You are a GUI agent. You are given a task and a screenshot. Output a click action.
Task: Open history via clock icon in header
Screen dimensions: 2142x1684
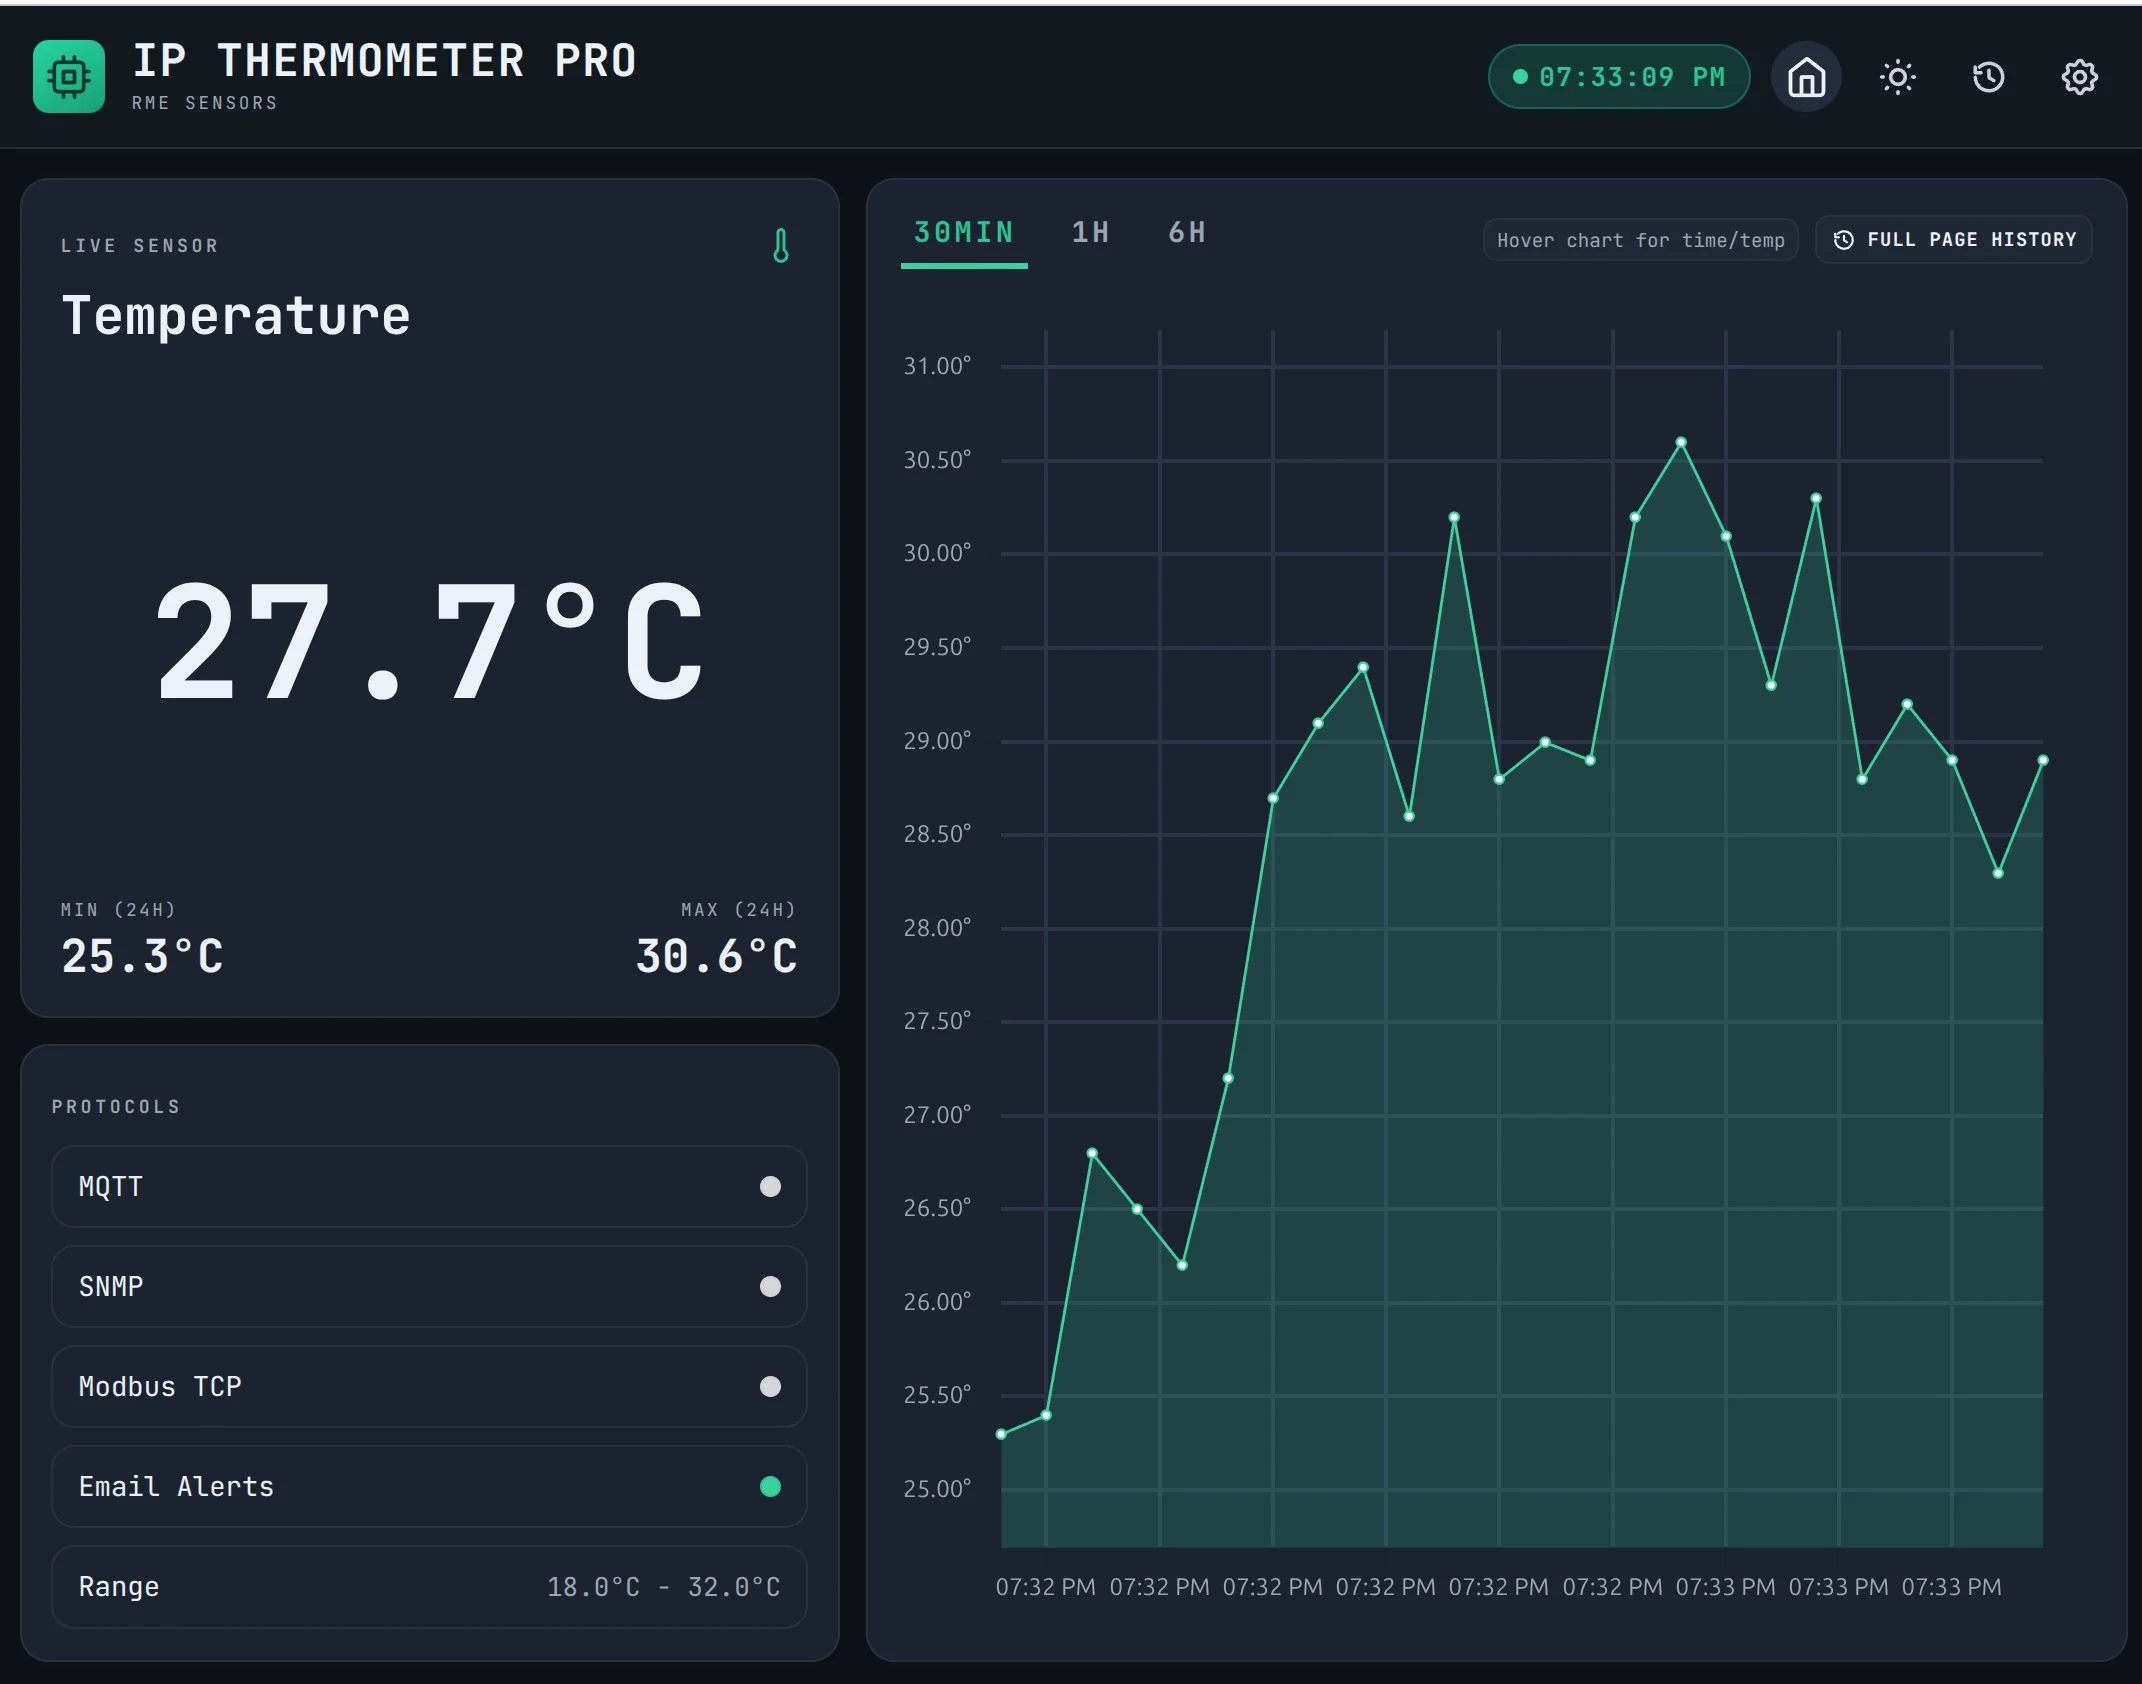click(x=1988, y=77)
